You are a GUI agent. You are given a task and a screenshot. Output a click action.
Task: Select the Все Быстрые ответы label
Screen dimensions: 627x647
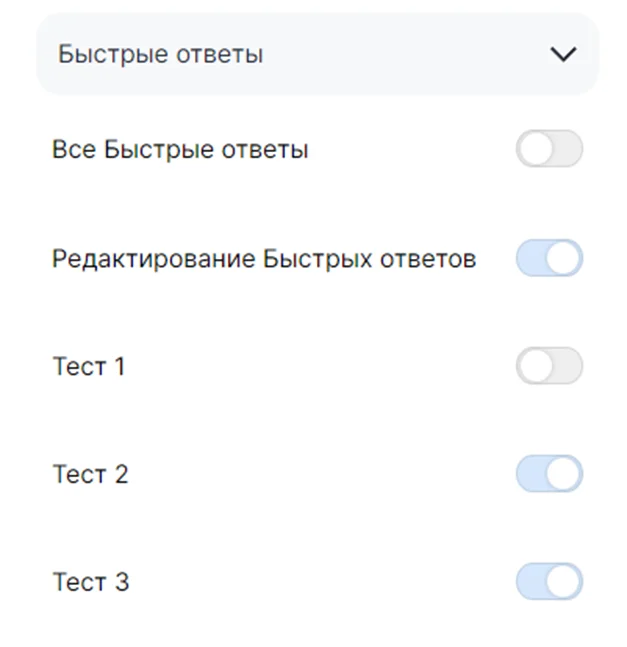180,150
